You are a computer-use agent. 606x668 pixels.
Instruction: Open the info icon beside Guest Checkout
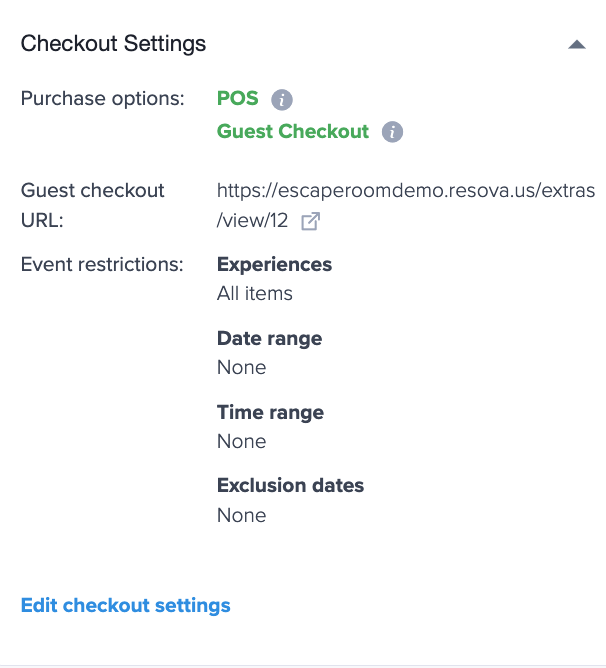point(392,132)
